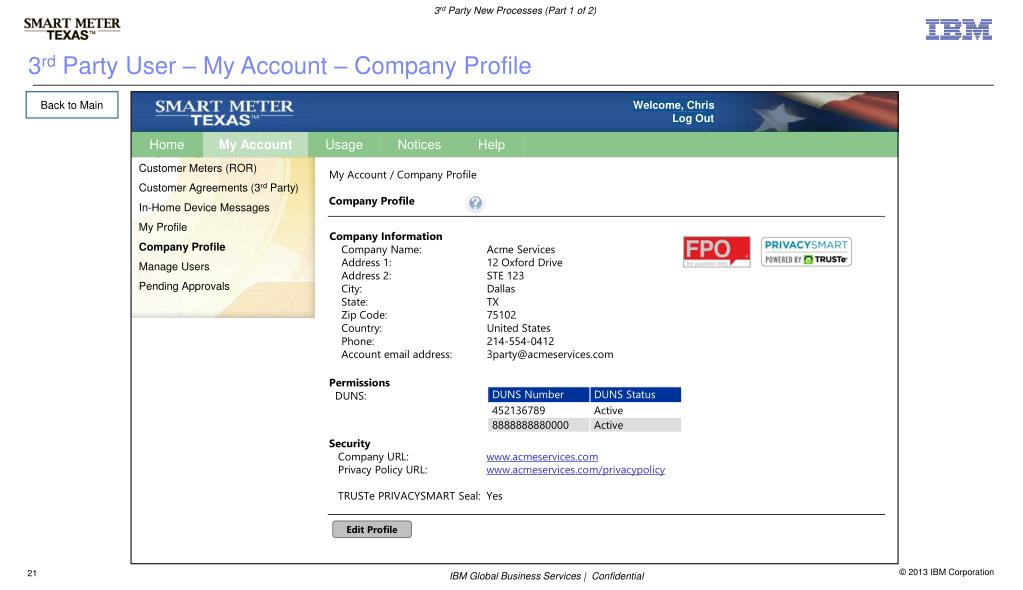Click the Smart Meter Texas slide logo
Viewport: 1023px width, 590px height.
tap(72, 29)
